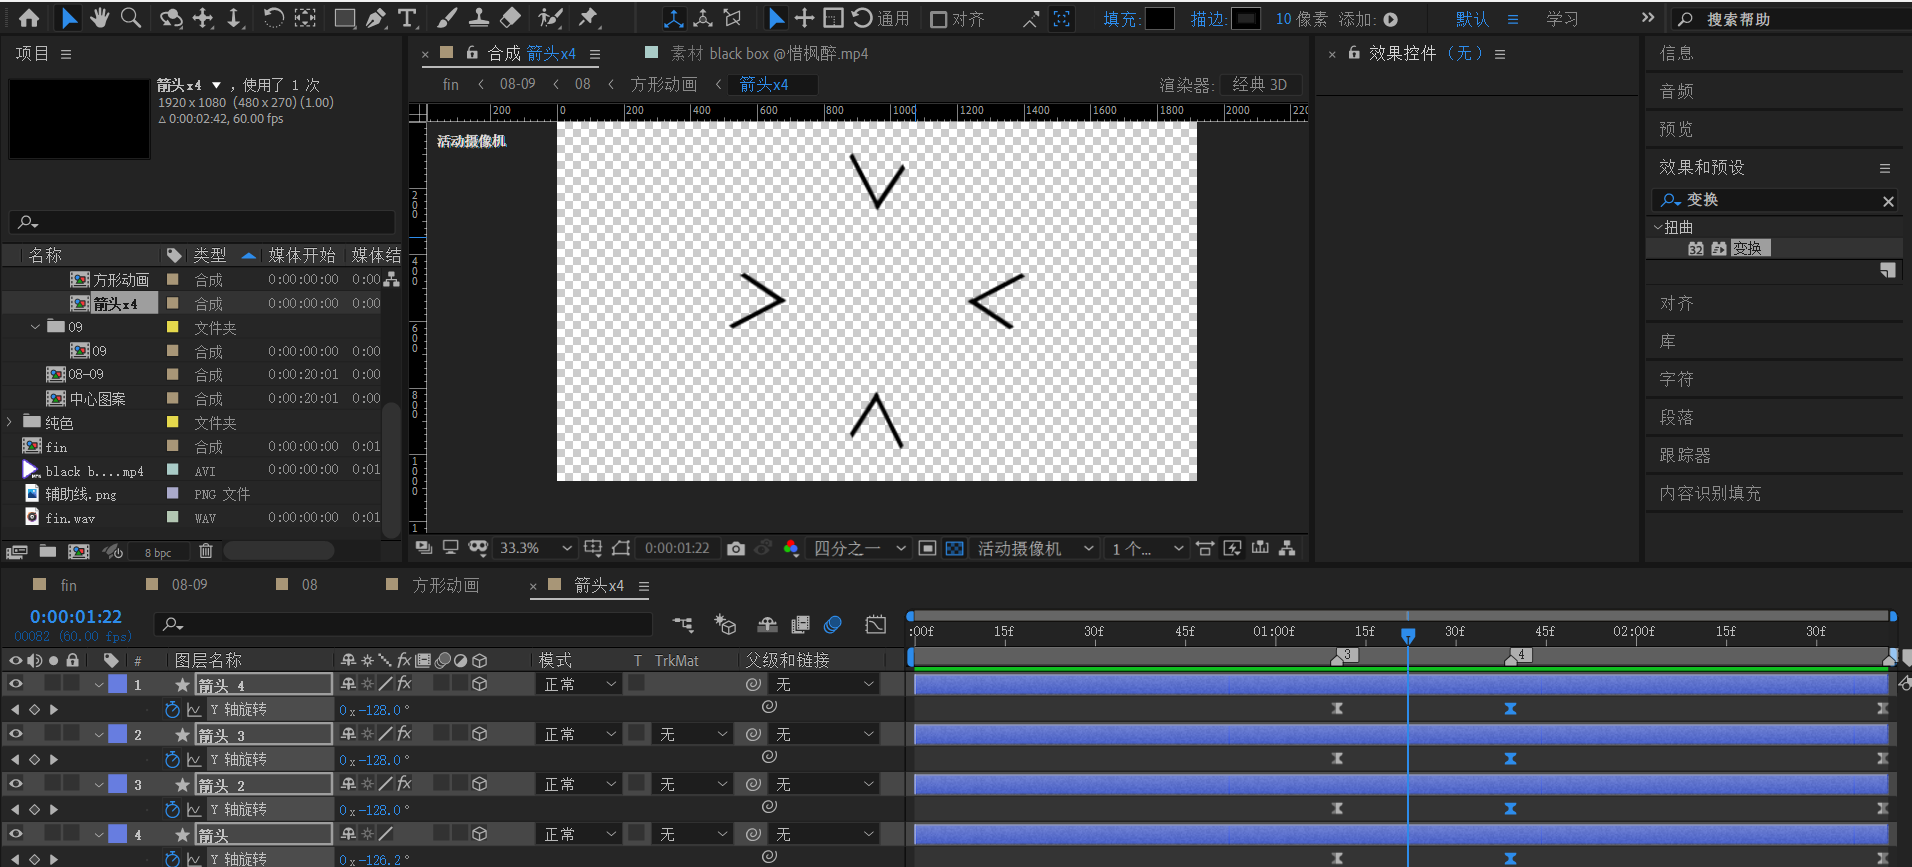Switch to the fin timeline tab
The width and height of the screenshot is (1912, 867).
(x=68, y=585)
